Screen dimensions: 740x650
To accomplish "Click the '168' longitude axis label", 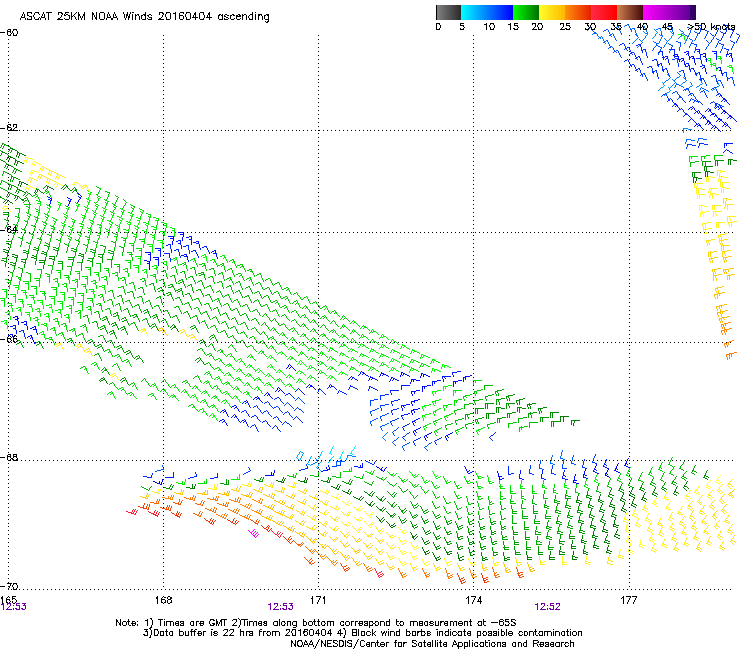I will (163, 600).
